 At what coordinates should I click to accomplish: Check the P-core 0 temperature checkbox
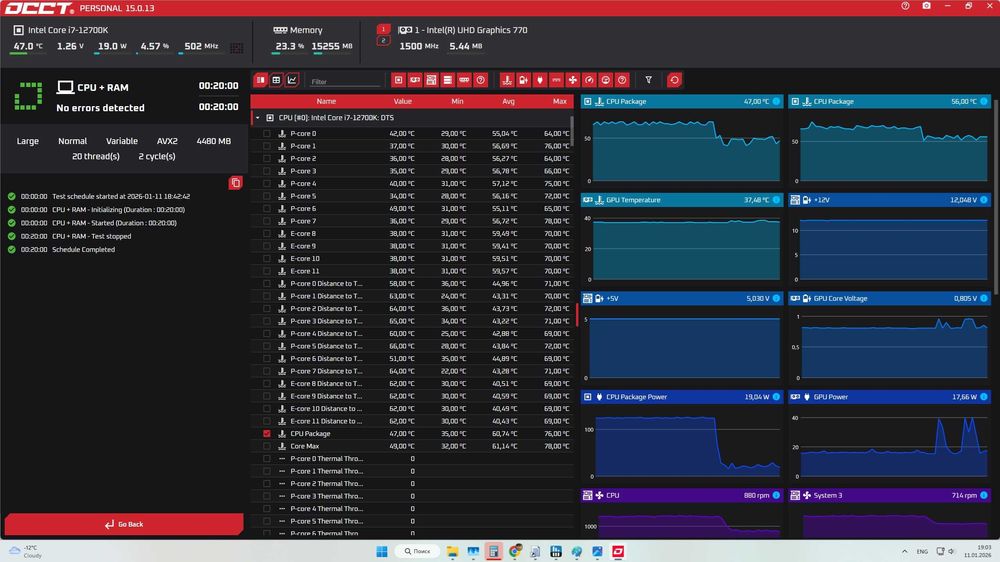coord(267,134)
